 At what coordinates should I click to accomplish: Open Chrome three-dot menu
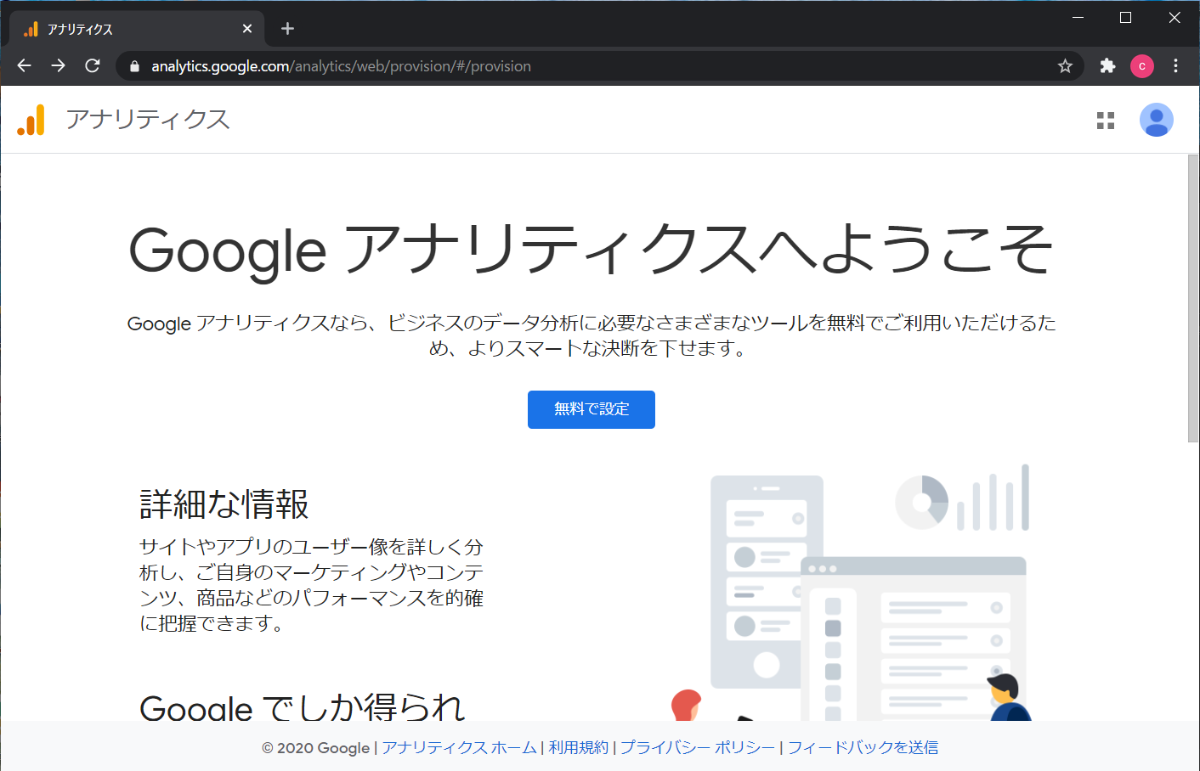[1175, 66]
